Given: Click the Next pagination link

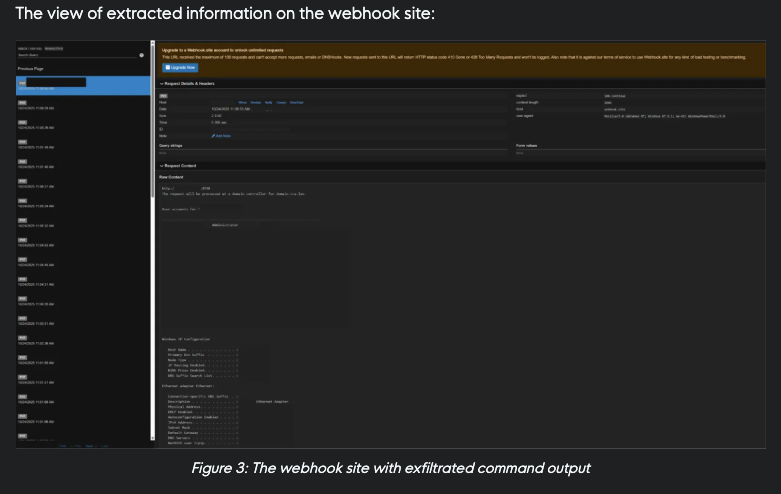Looking at the screenshot, I should pyautogui.click(x=89, y=446).
